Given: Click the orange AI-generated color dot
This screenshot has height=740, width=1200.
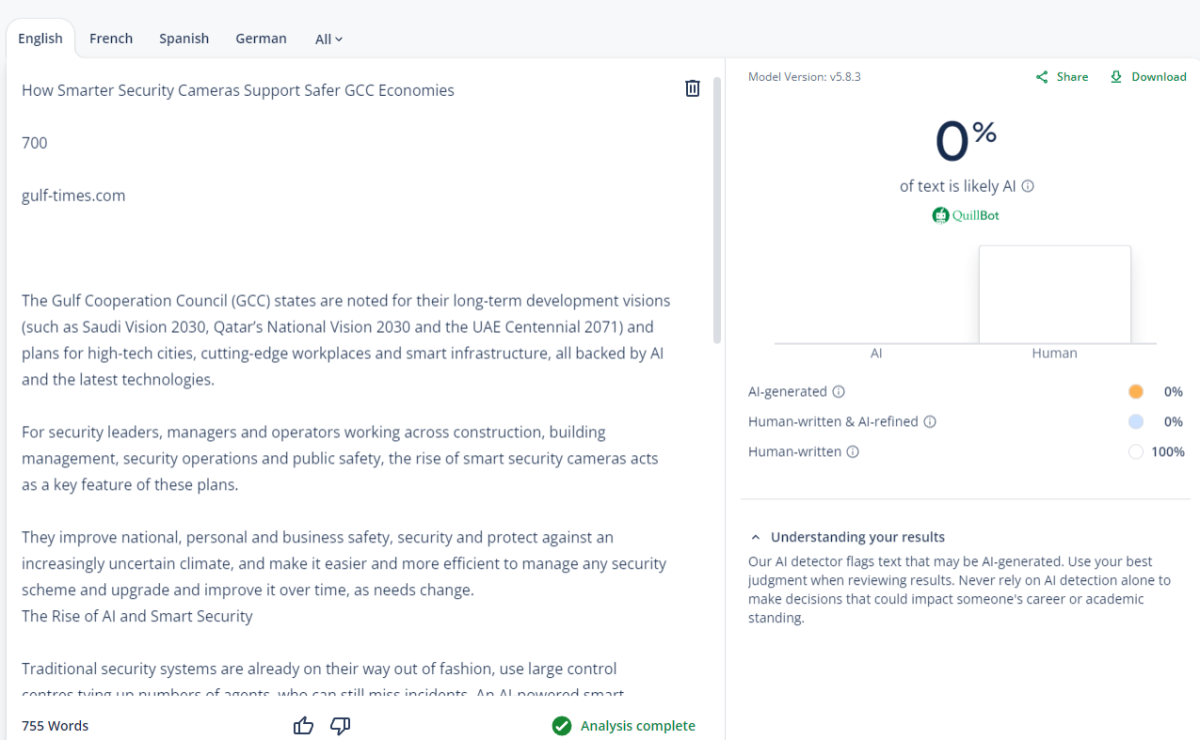Looking at the screenshot, I should pos(1135,392).
